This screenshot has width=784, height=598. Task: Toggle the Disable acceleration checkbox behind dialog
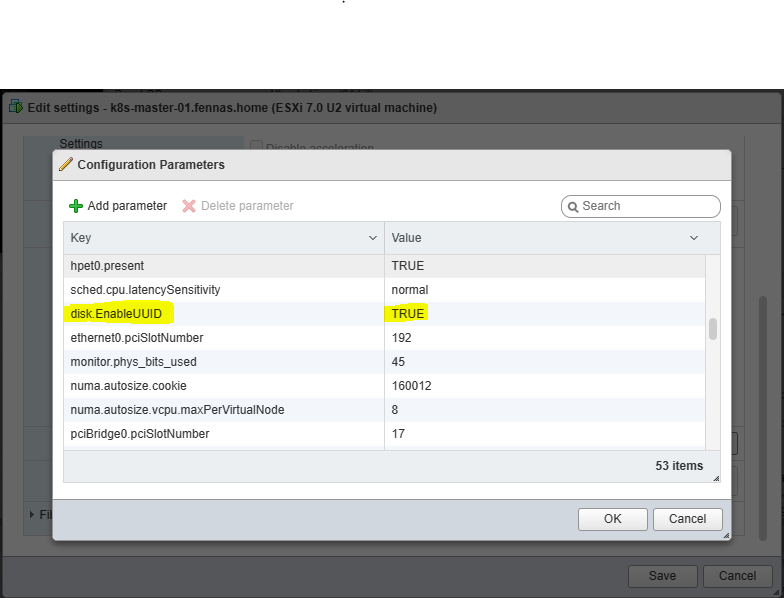pyautogui.click(x=256, y=146)
